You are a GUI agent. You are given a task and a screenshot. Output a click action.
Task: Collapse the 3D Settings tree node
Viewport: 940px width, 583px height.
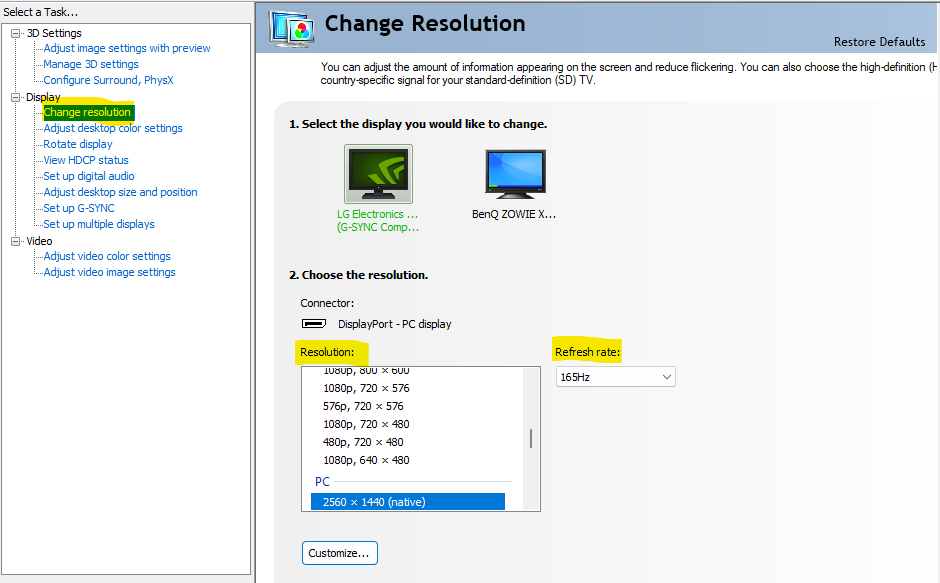(x=16, y=34)
